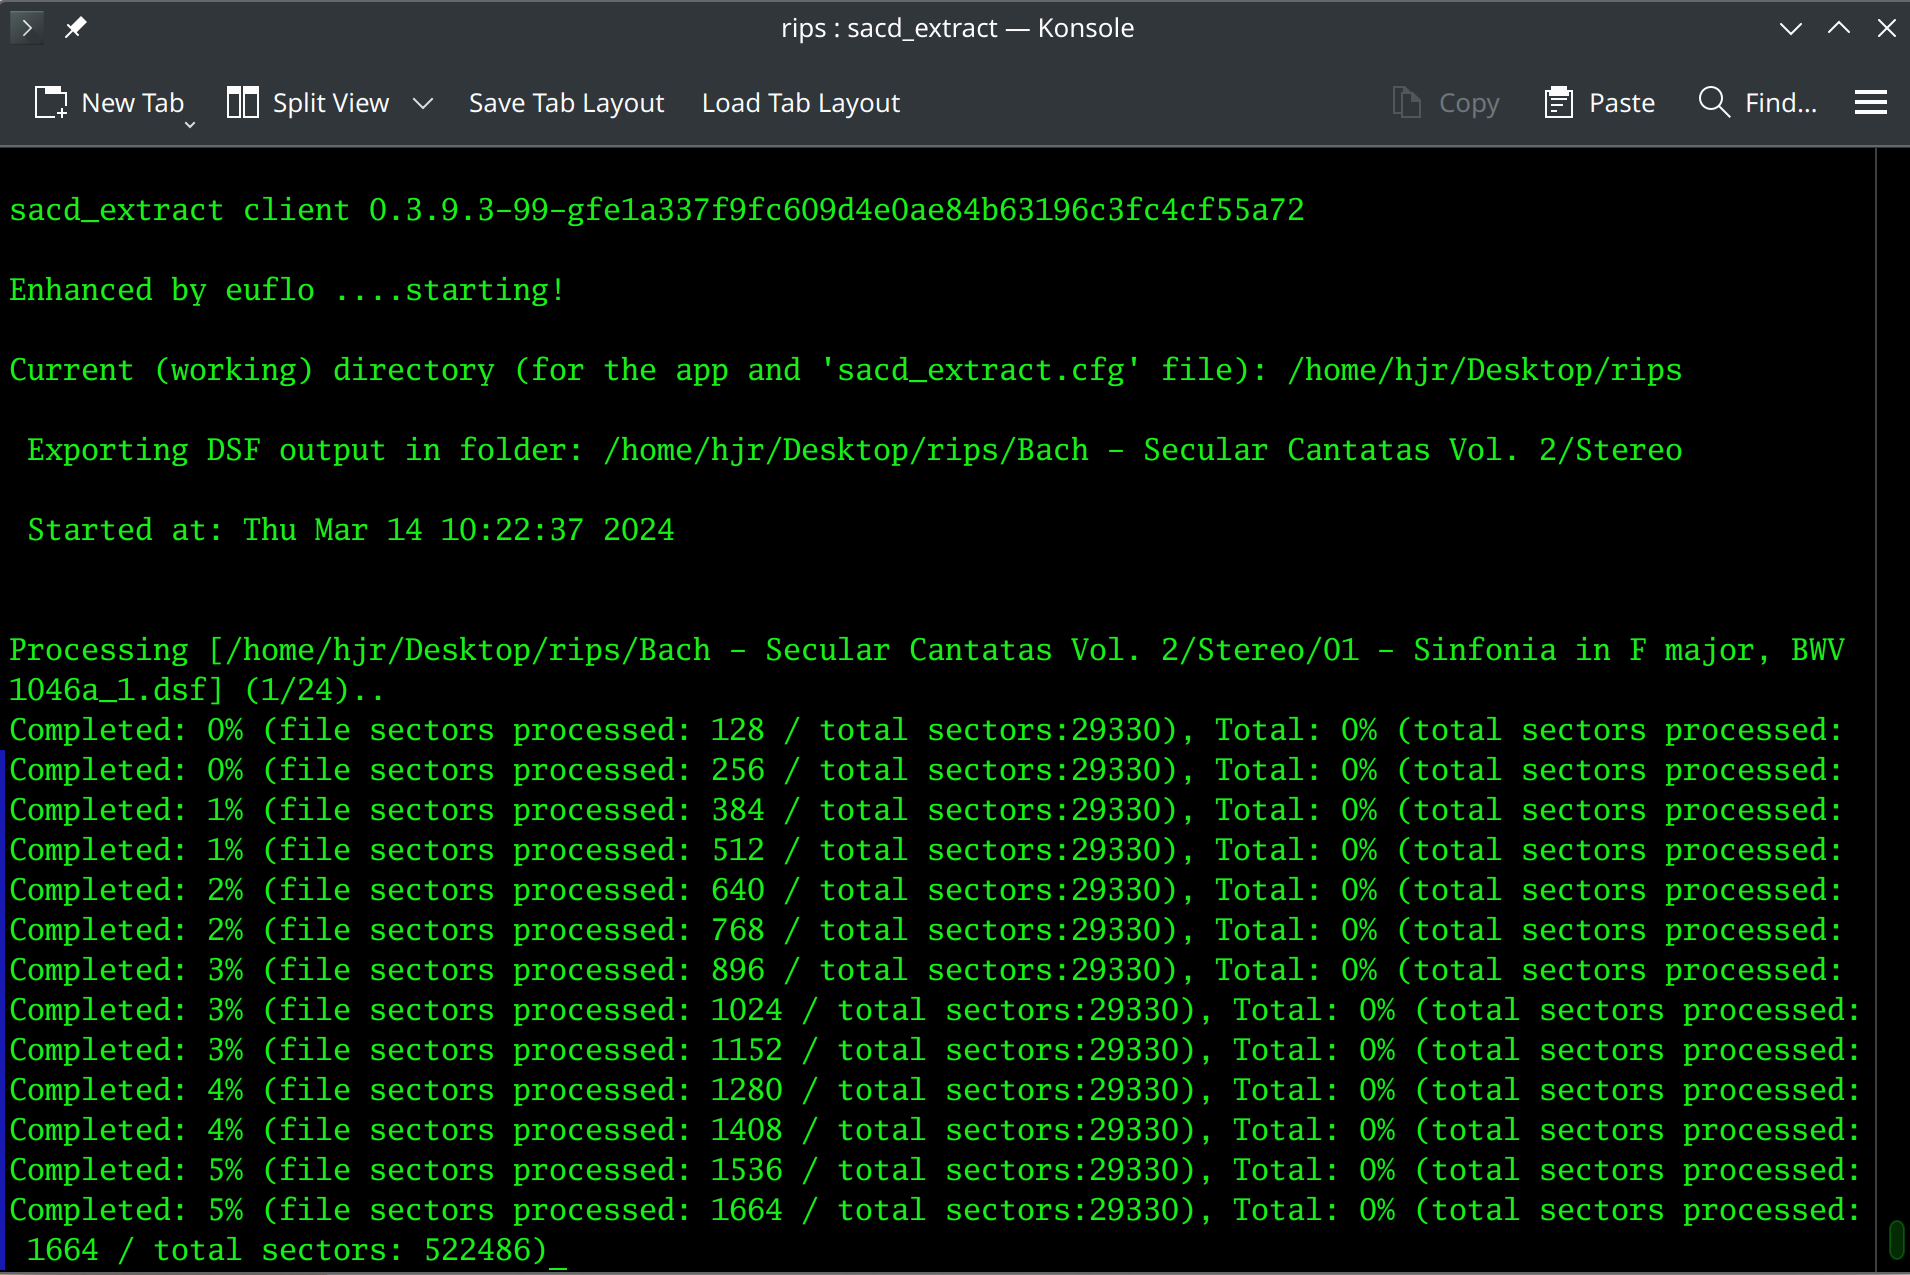The height and width of the screenshot is (1275, 1910).
Task: Toggle the pinned state of the panel
Action: (75, 27)
